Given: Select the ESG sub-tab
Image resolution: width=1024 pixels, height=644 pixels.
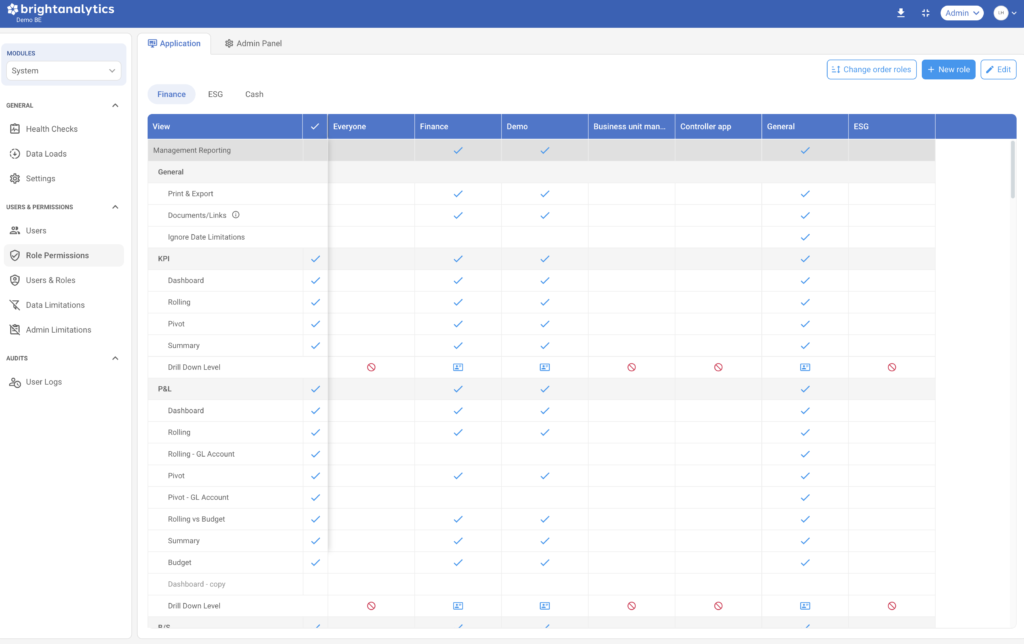Looking at the screenshot, I should pos(215,94).
